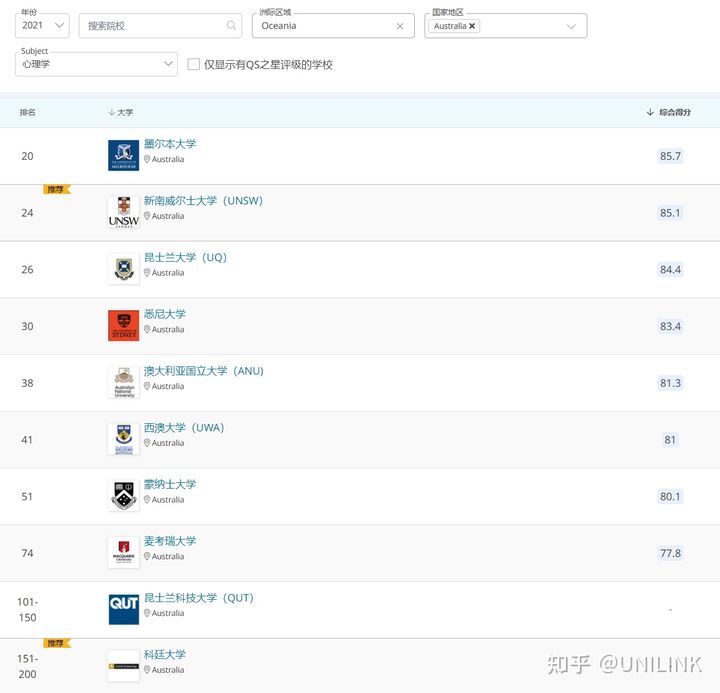This screenshot has width=720, height=693.
Task: Open 西澳大学 (UWA) link
Action: pos(184,428)
